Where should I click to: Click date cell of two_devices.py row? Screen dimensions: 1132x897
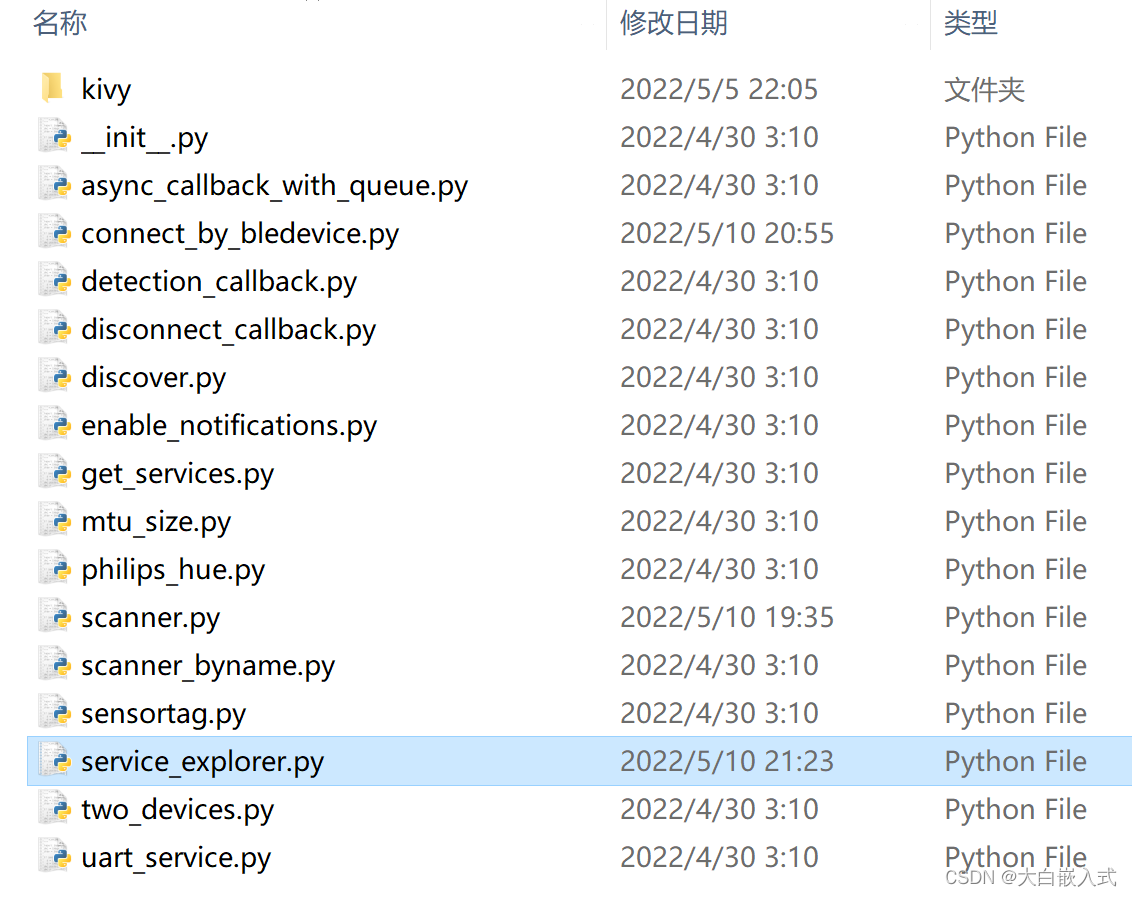(x=719, y=810)
